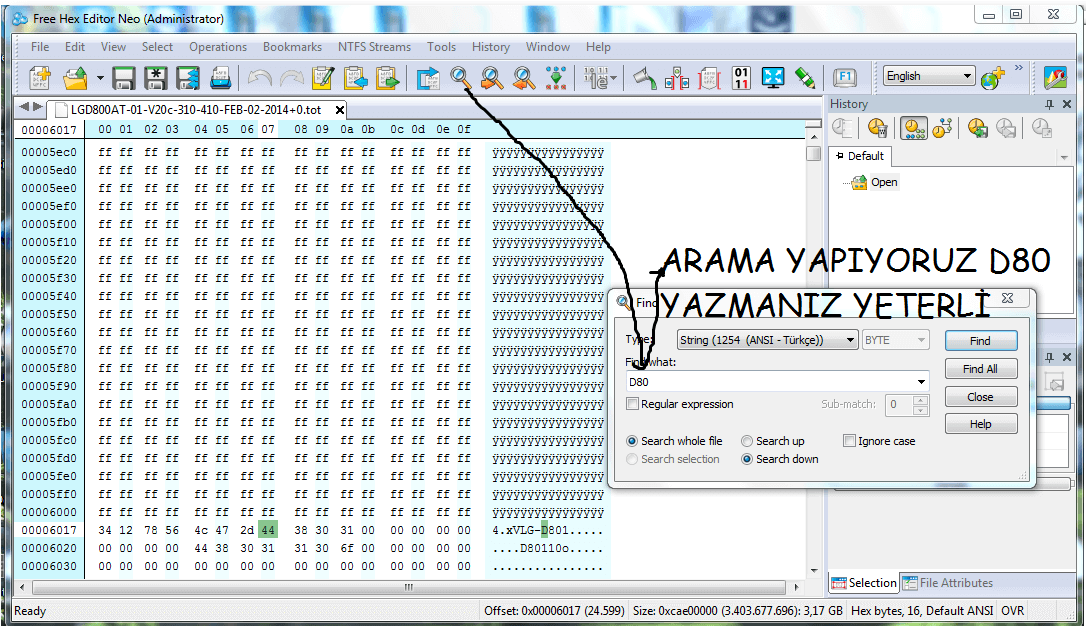Select the Search up radio button
Screen dimensions: 1086x626
747,441
